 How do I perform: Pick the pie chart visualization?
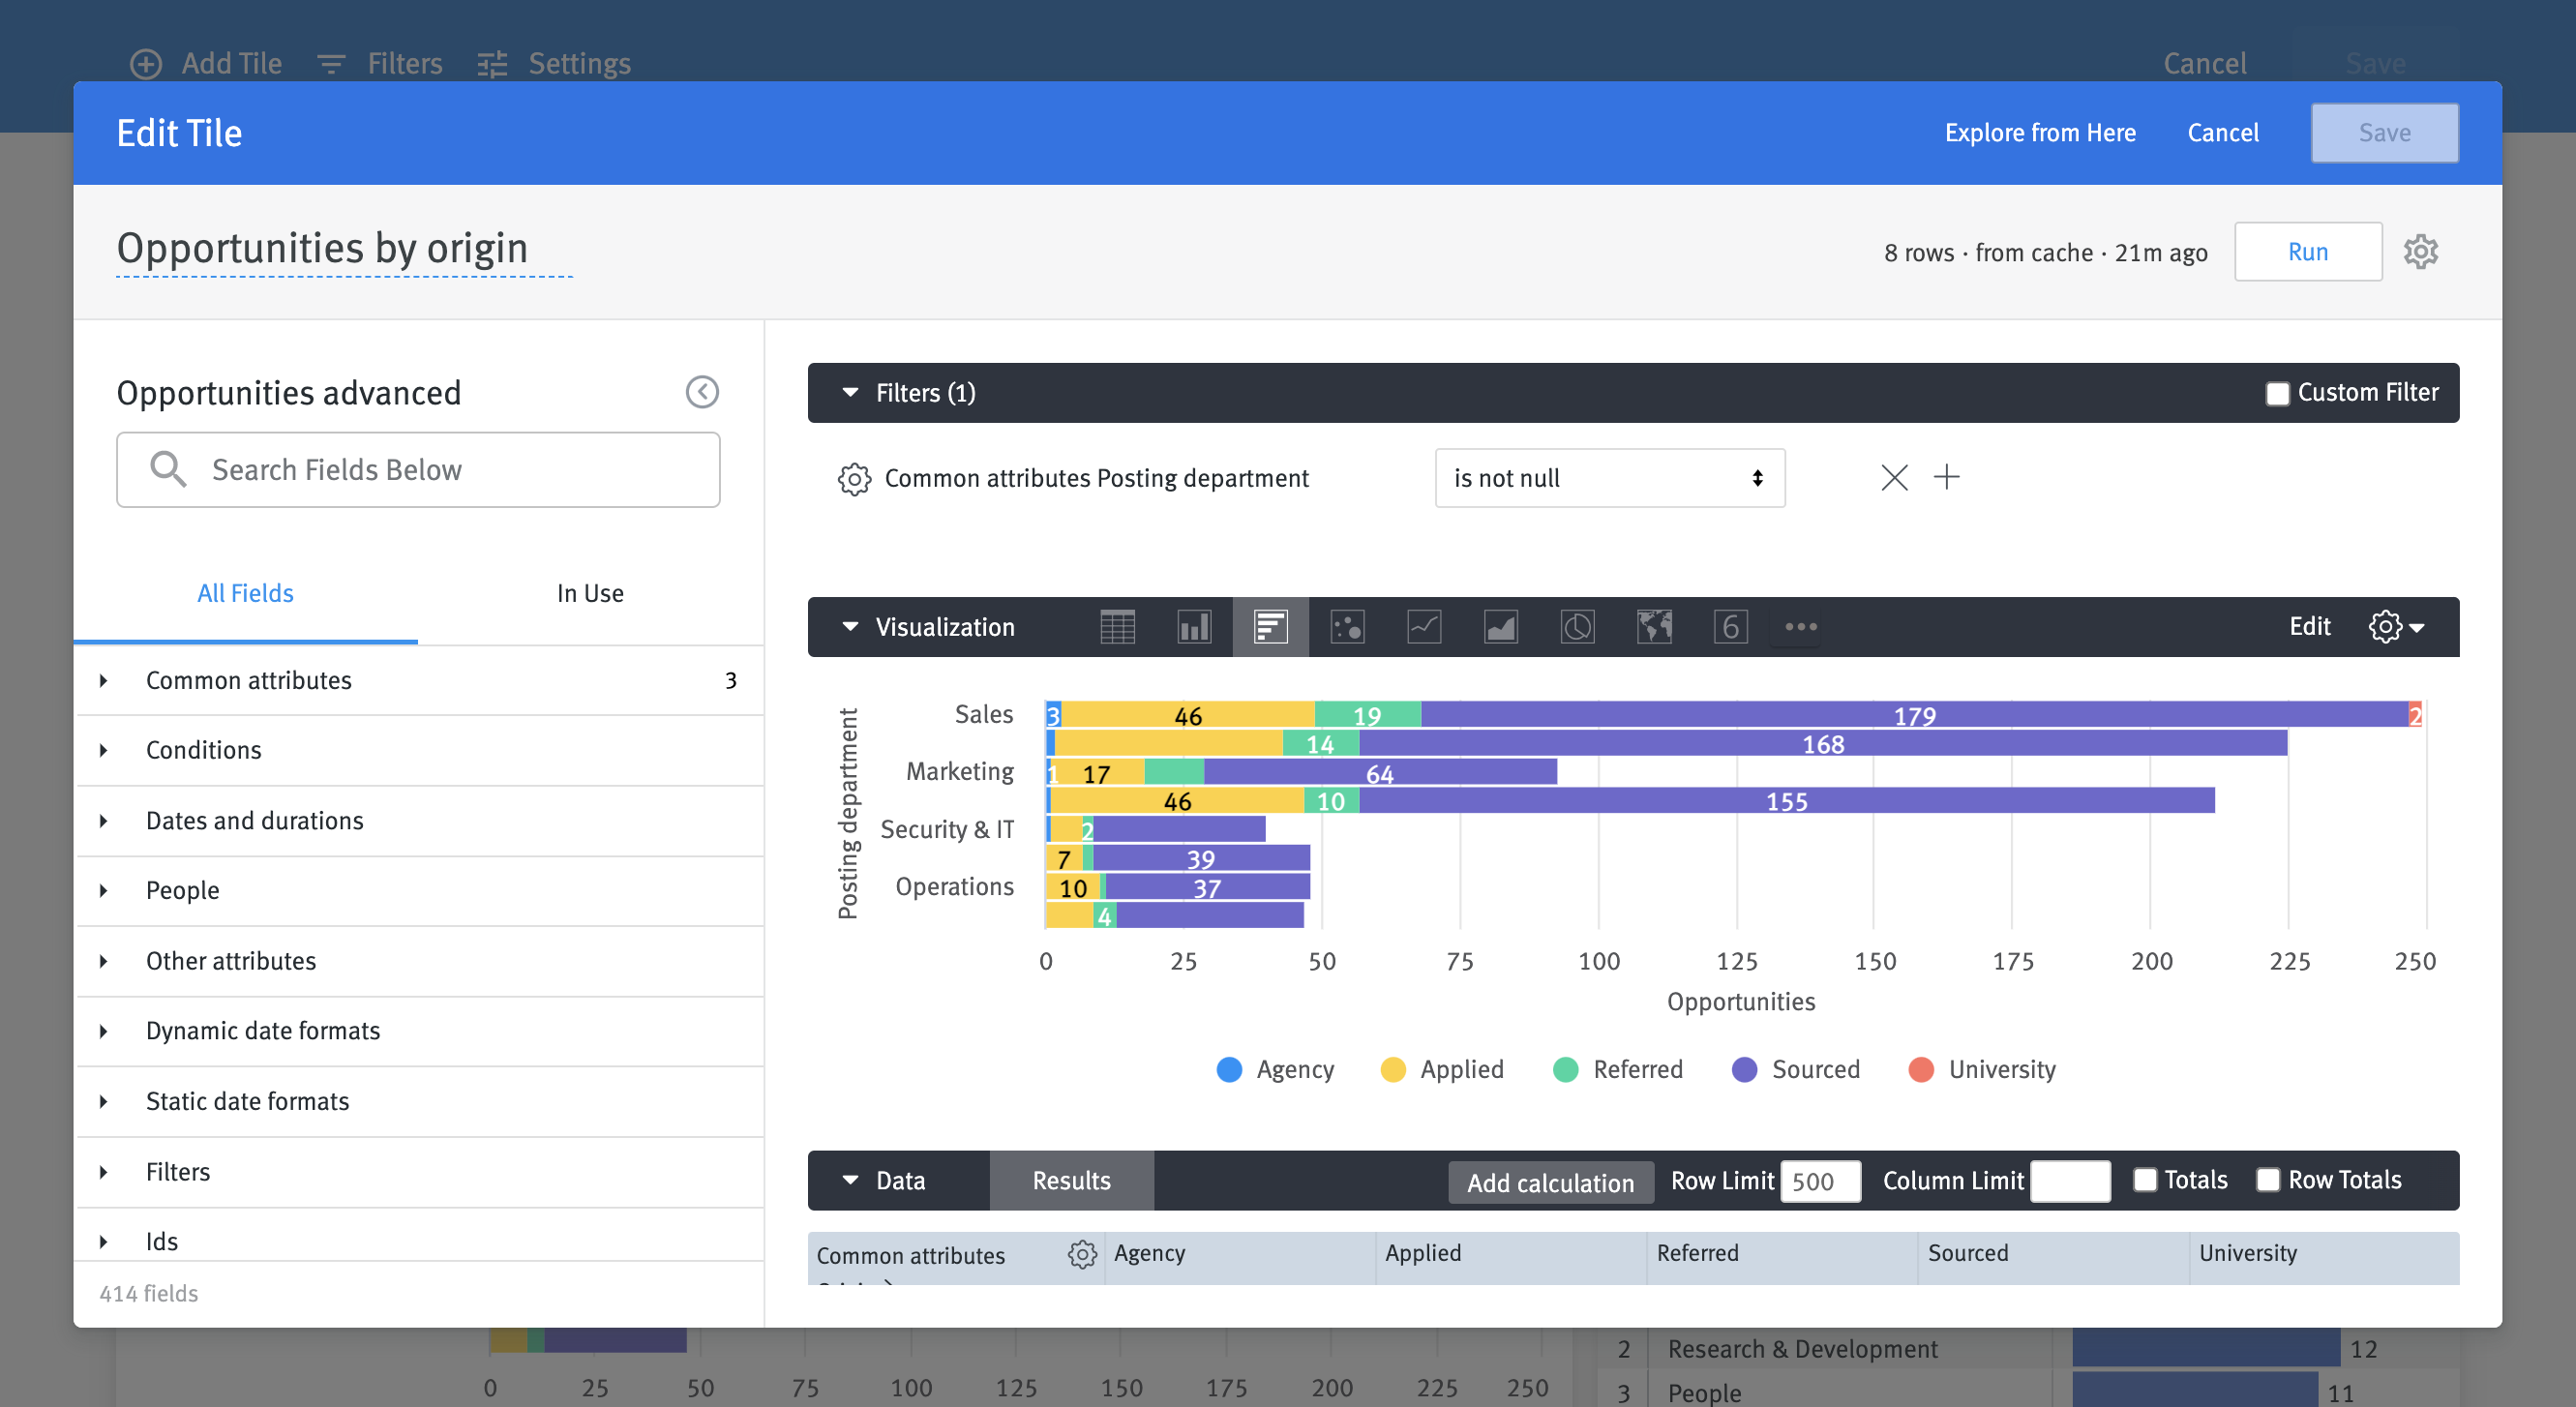tap(1577, 627)
